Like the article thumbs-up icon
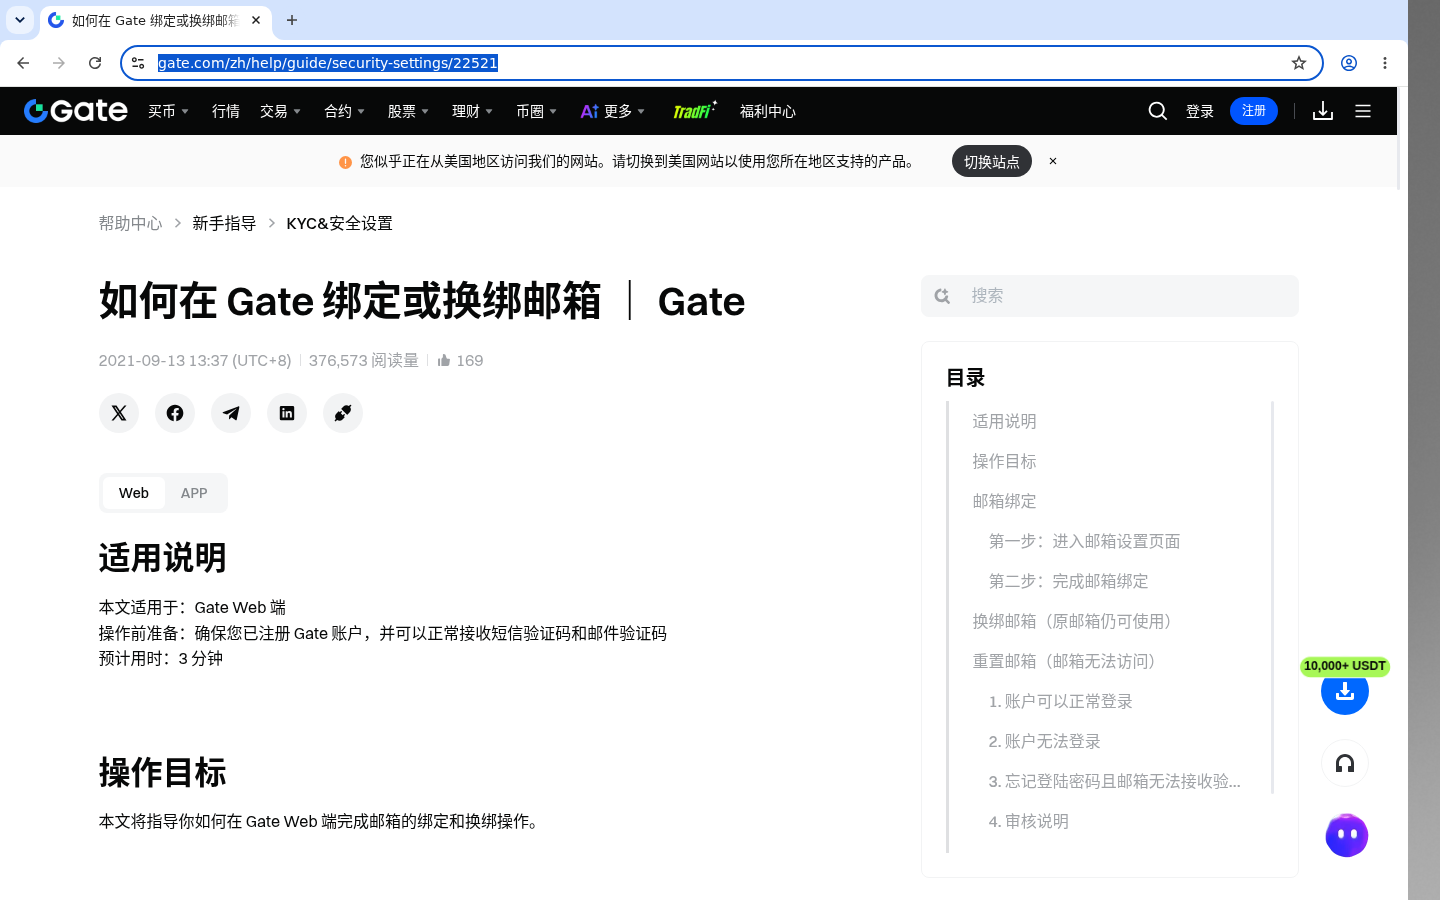Screen dimensions: 1440x900 (x=444, y=360)
